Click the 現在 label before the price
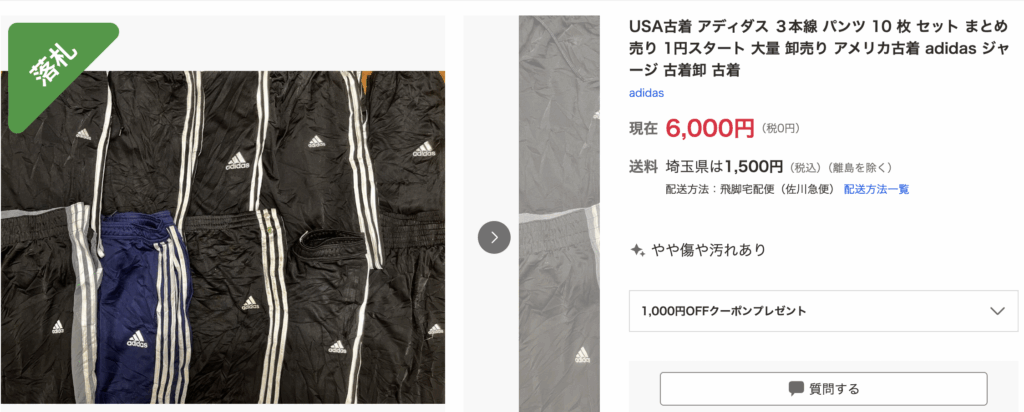The height and width of the screenshot is (412, 1024). (643, 129)
